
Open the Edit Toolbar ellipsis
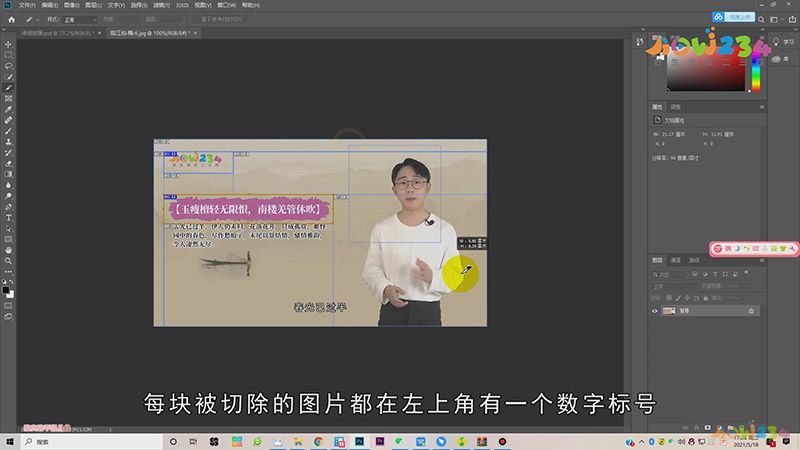[8, 271]
